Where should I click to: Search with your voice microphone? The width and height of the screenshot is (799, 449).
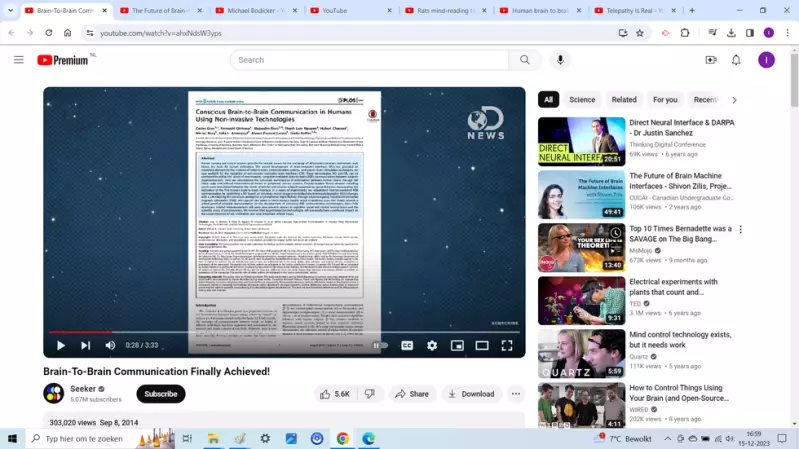coord(560,60)
